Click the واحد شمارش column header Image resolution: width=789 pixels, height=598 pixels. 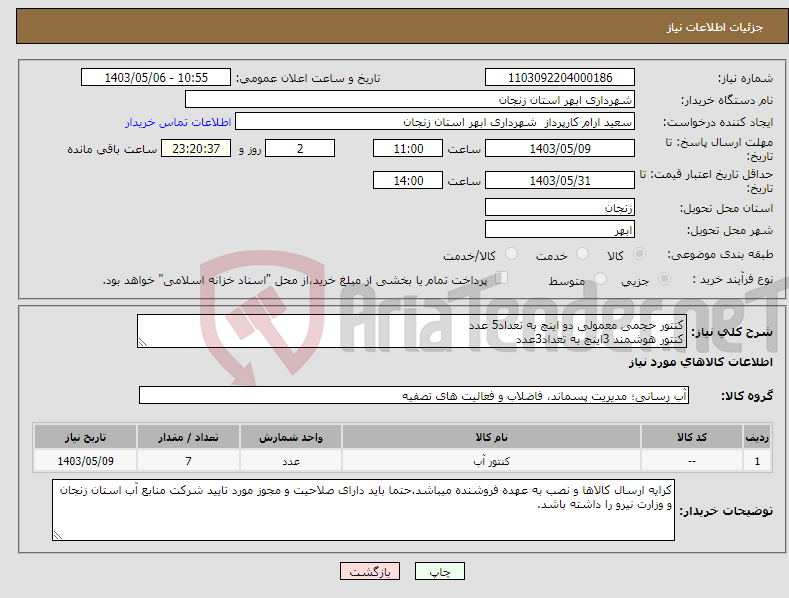click(x=291, y=437)
